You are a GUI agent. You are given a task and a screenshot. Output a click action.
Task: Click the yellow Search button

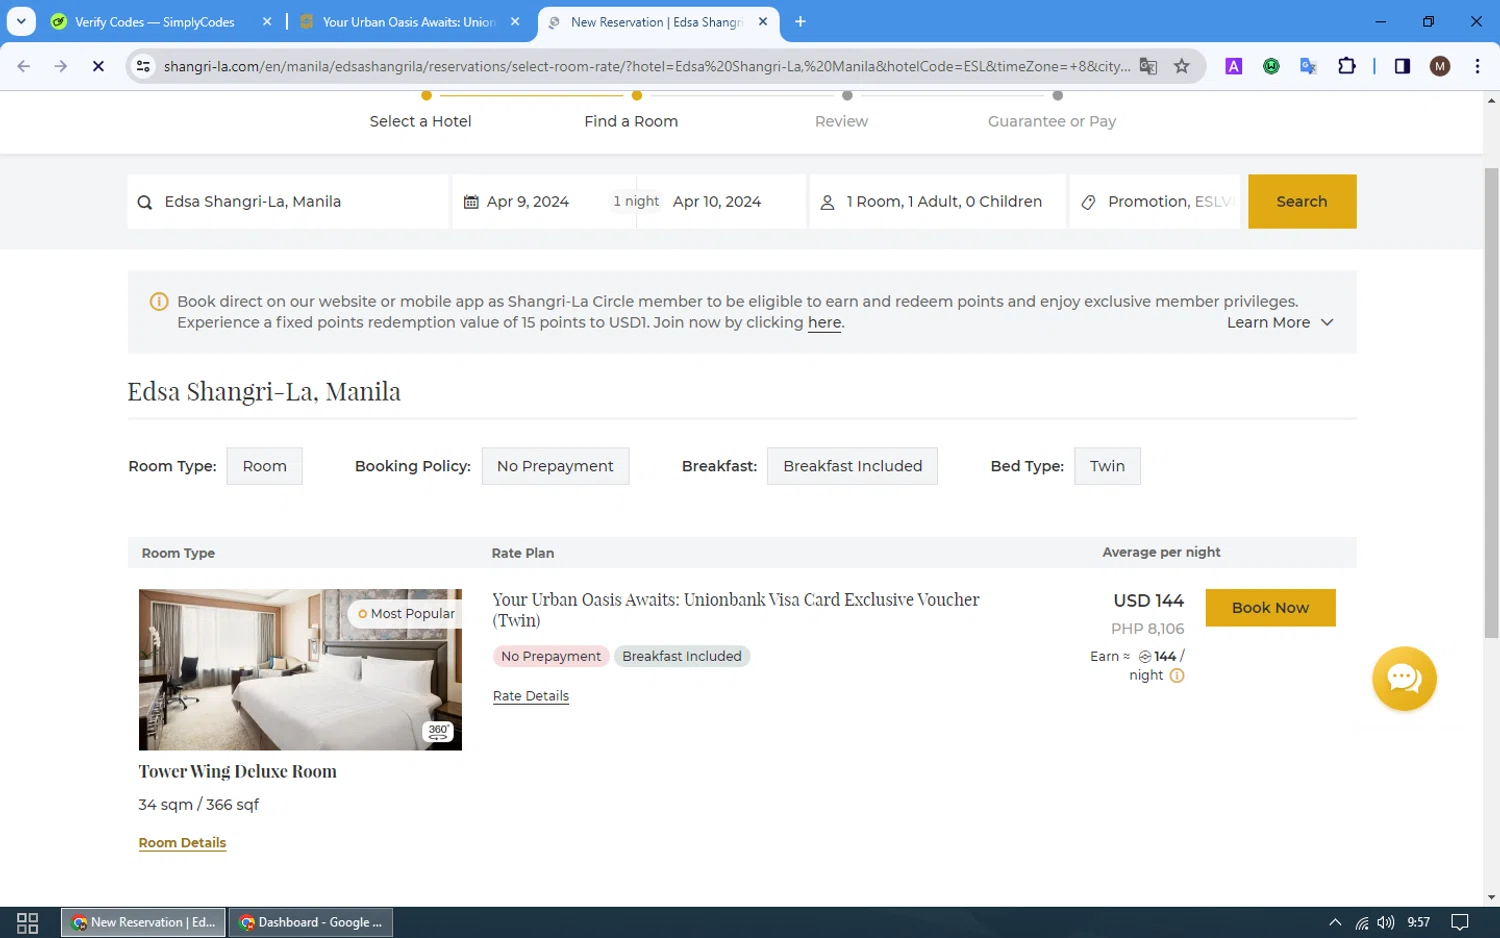(1302, 202)
